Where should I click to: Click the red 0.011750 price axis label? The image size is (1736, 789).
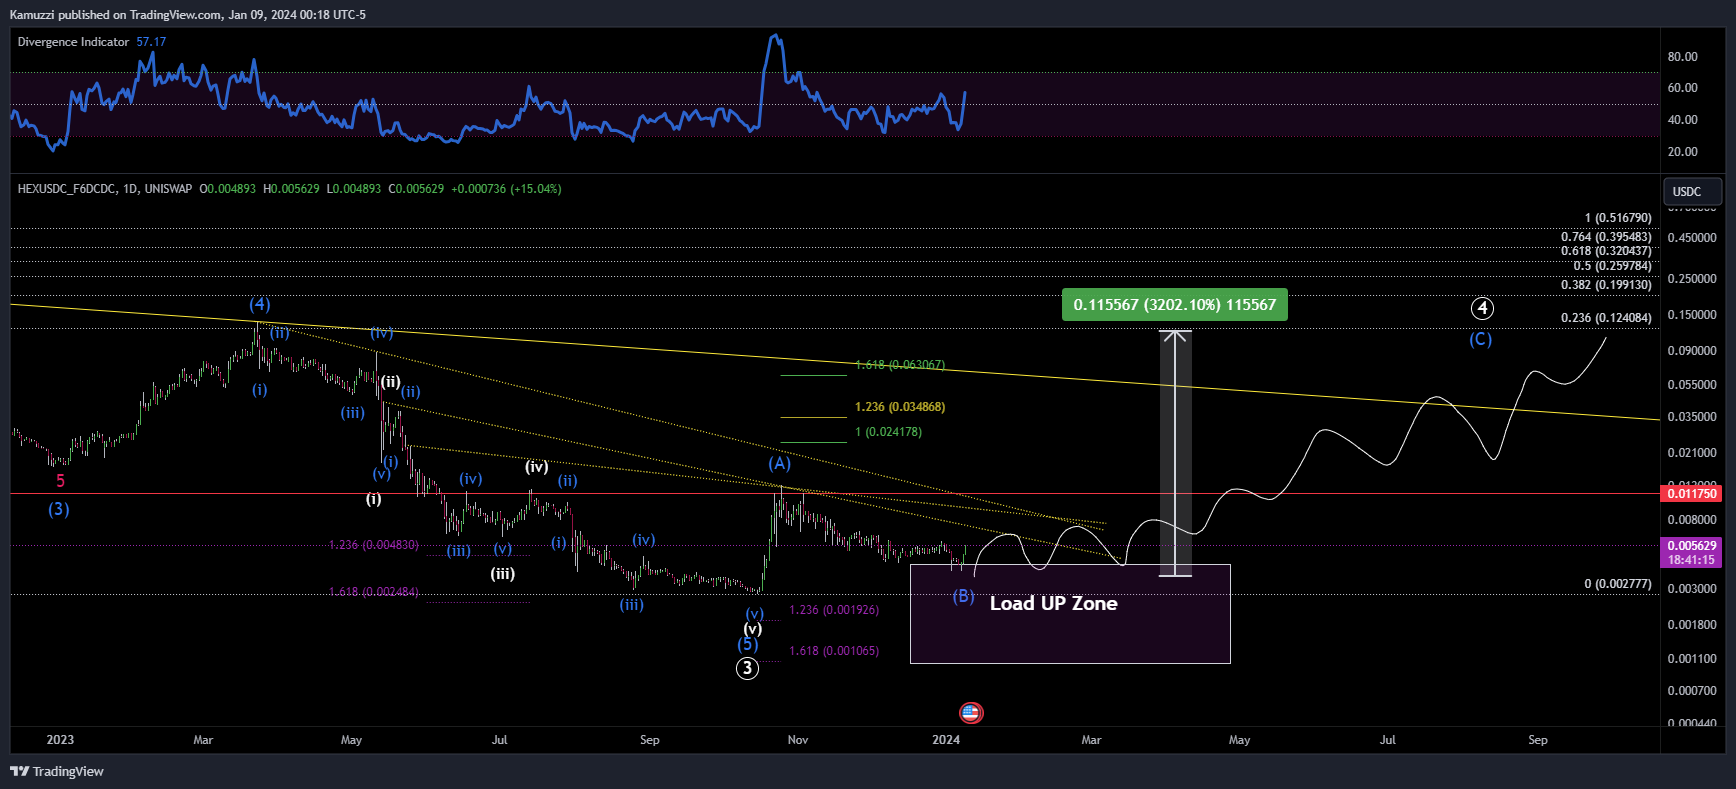(1691, 493)
